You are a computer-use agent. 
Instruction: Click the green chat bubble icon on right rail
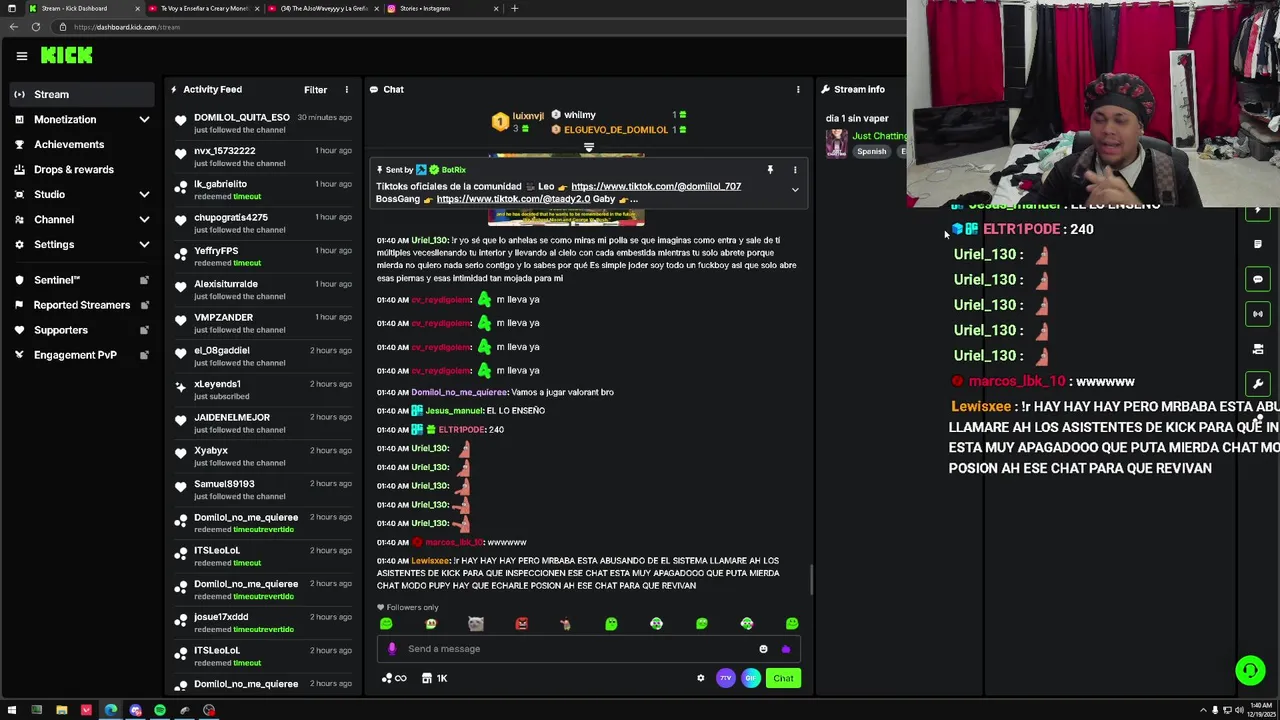pyautogui.click(x=1258, y=279)
